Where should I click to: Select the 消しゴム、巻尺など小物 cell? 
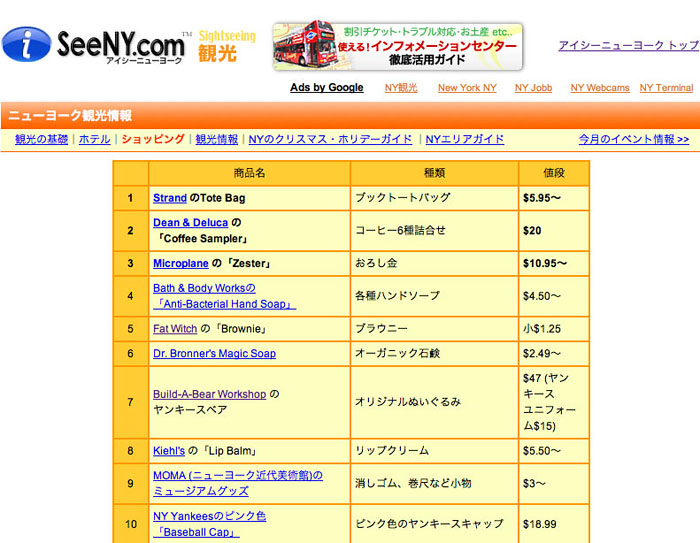[x=434, y=483]
